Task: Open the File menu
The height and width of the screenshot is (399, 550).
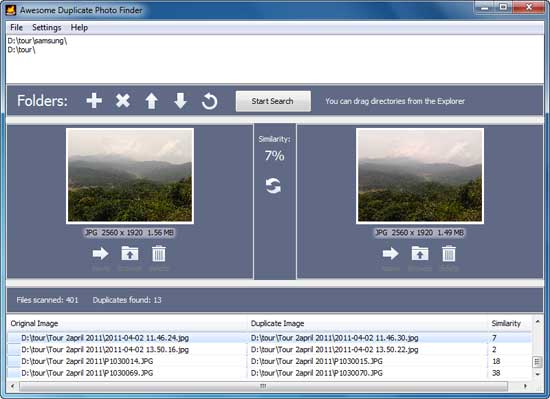Action: 16,27
